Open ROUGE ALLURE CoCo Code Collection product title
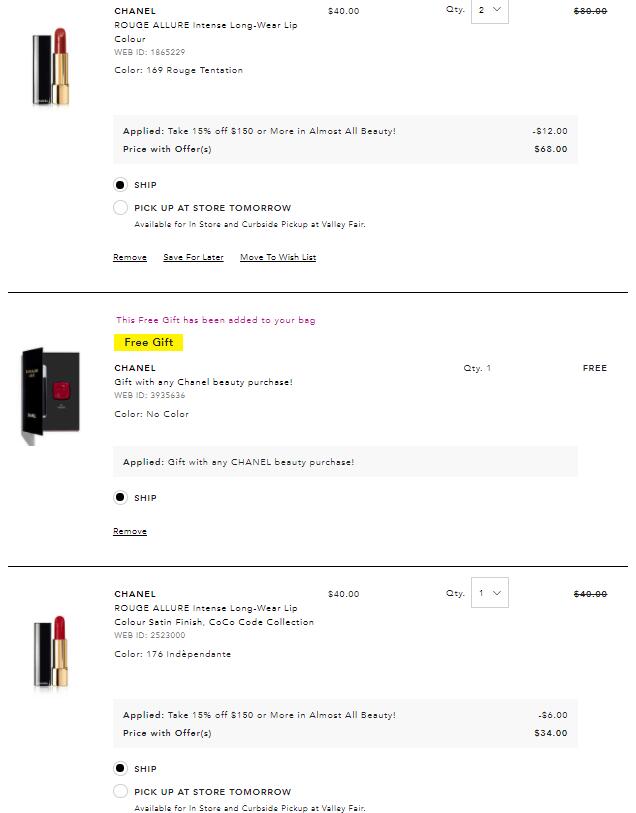 [214, 615]
